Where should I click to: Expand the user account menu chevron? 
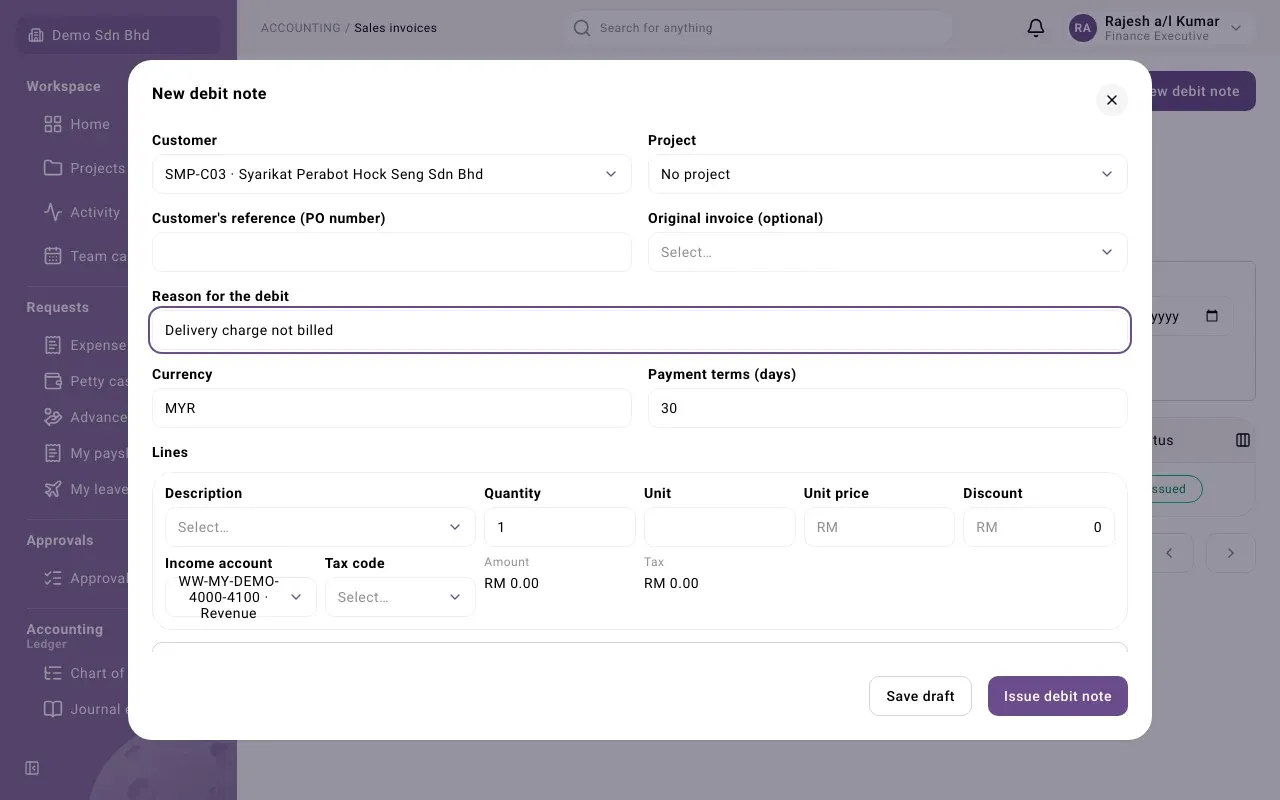pyautogui.click(x=1236, y=28)
